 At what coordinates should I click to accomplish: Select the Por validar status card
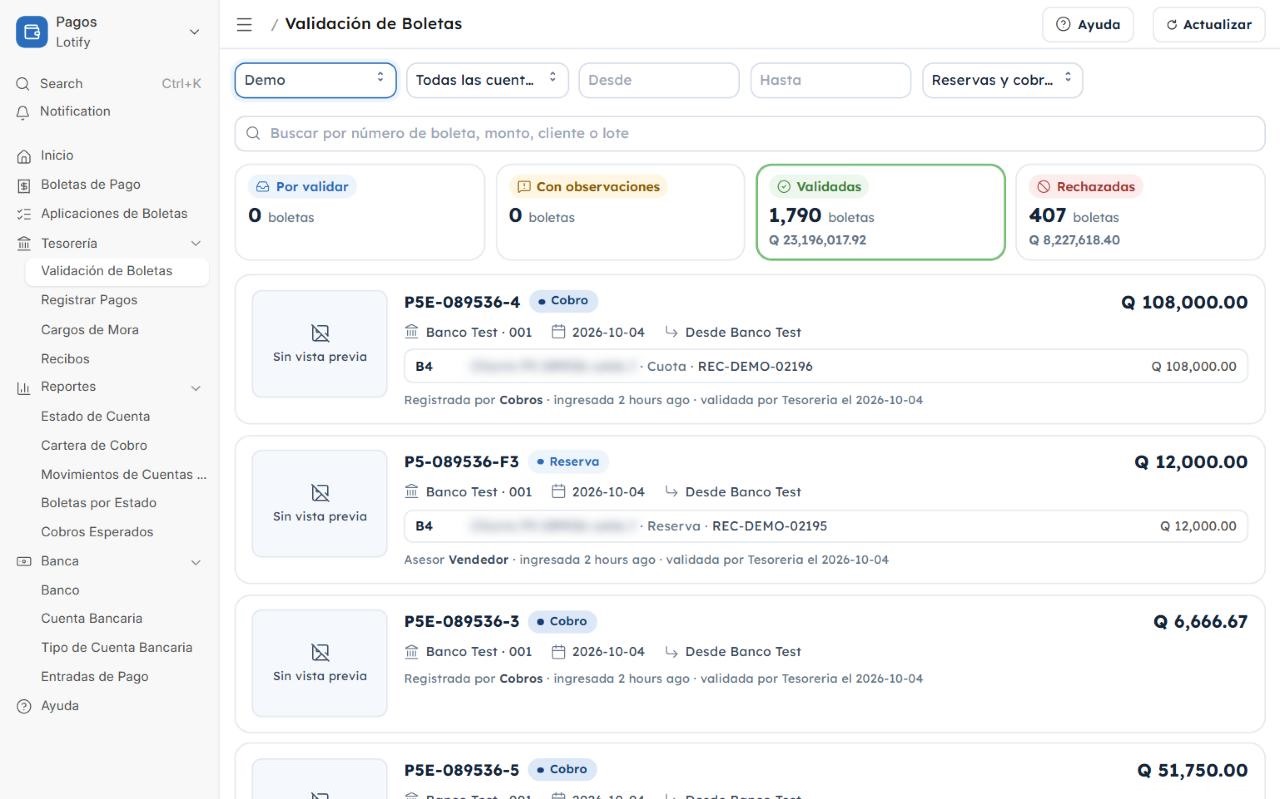[x=360, y=212]
